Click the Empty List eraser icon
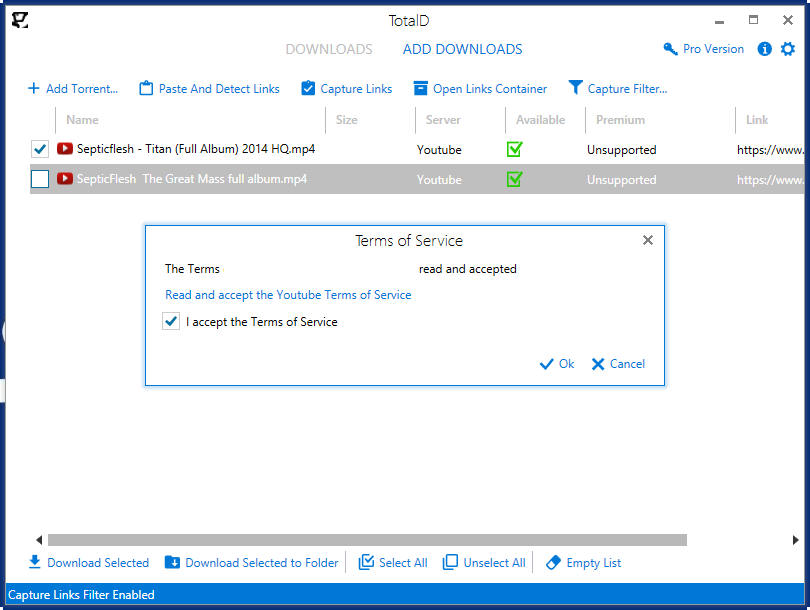This screenshot has height=610, width=810. point(553,563)
